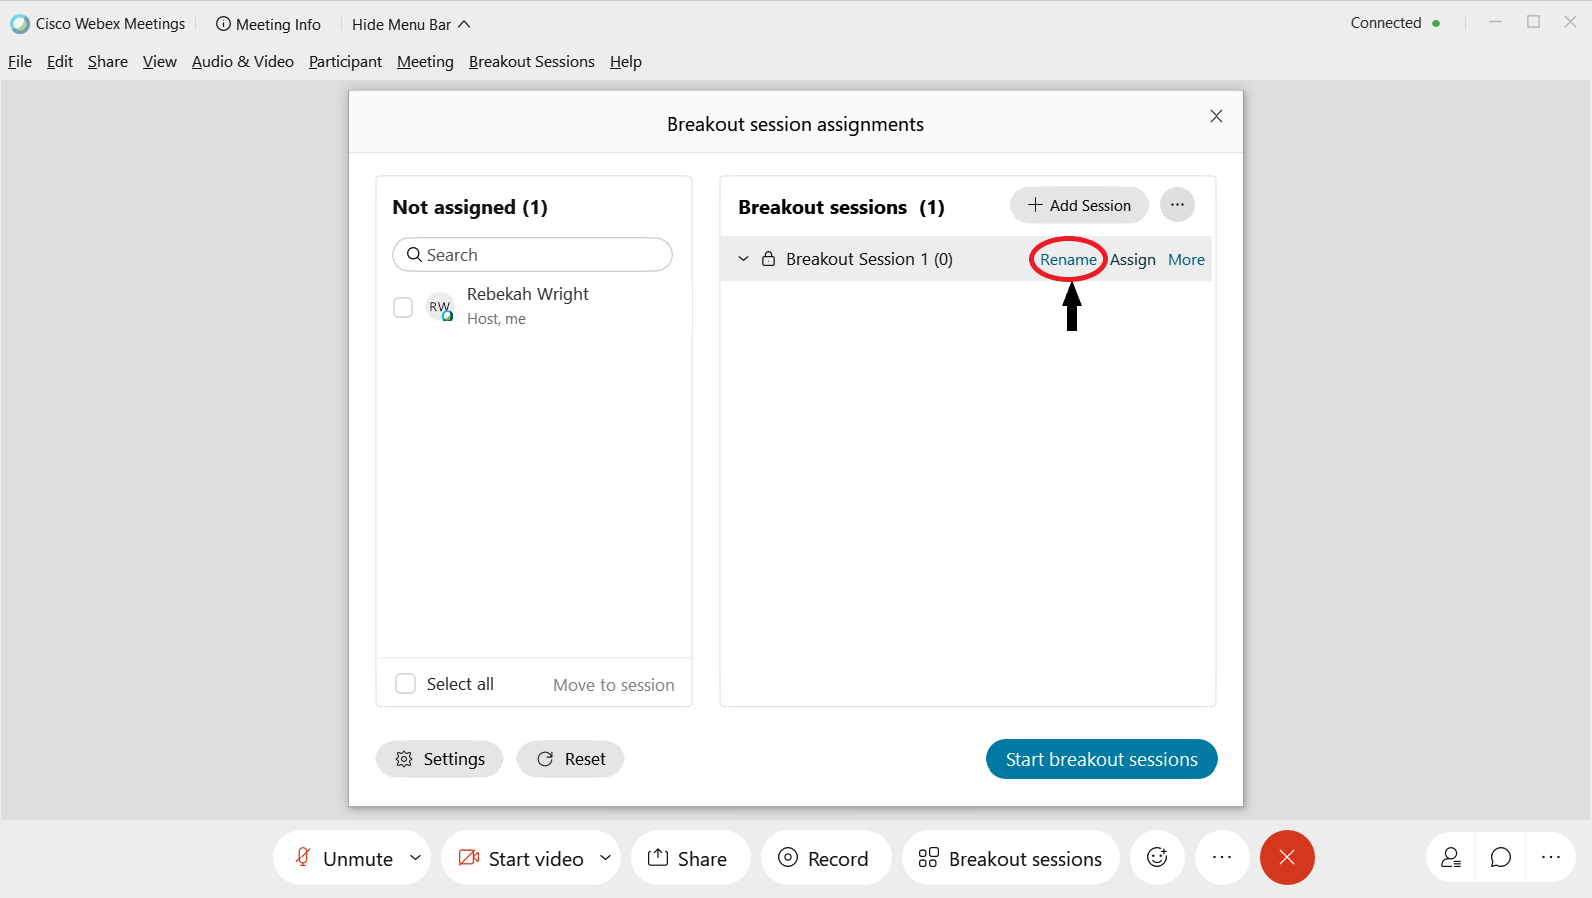Open the Share menu in the menu bar
The image size is (1592, 898).
pos(108,62)
